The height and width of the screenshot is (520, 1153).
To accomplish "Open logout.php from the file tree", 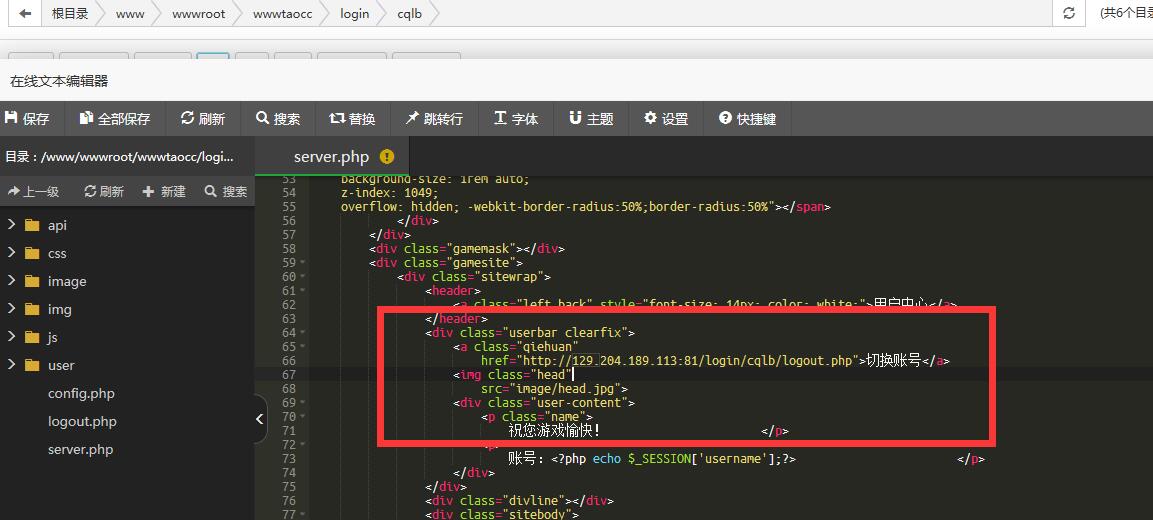I will [82, 421].
